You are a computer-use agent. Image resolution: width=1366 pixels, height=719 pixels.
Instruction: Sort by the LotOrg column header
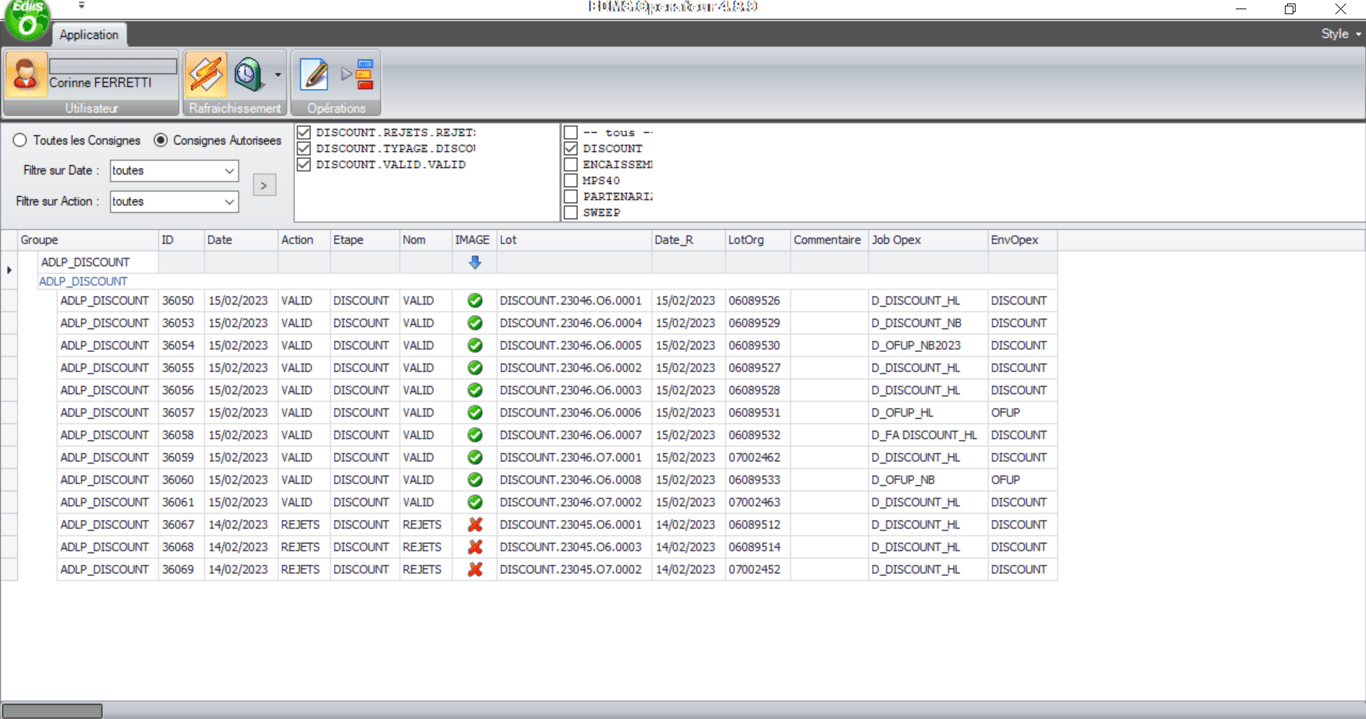point(758,240)
